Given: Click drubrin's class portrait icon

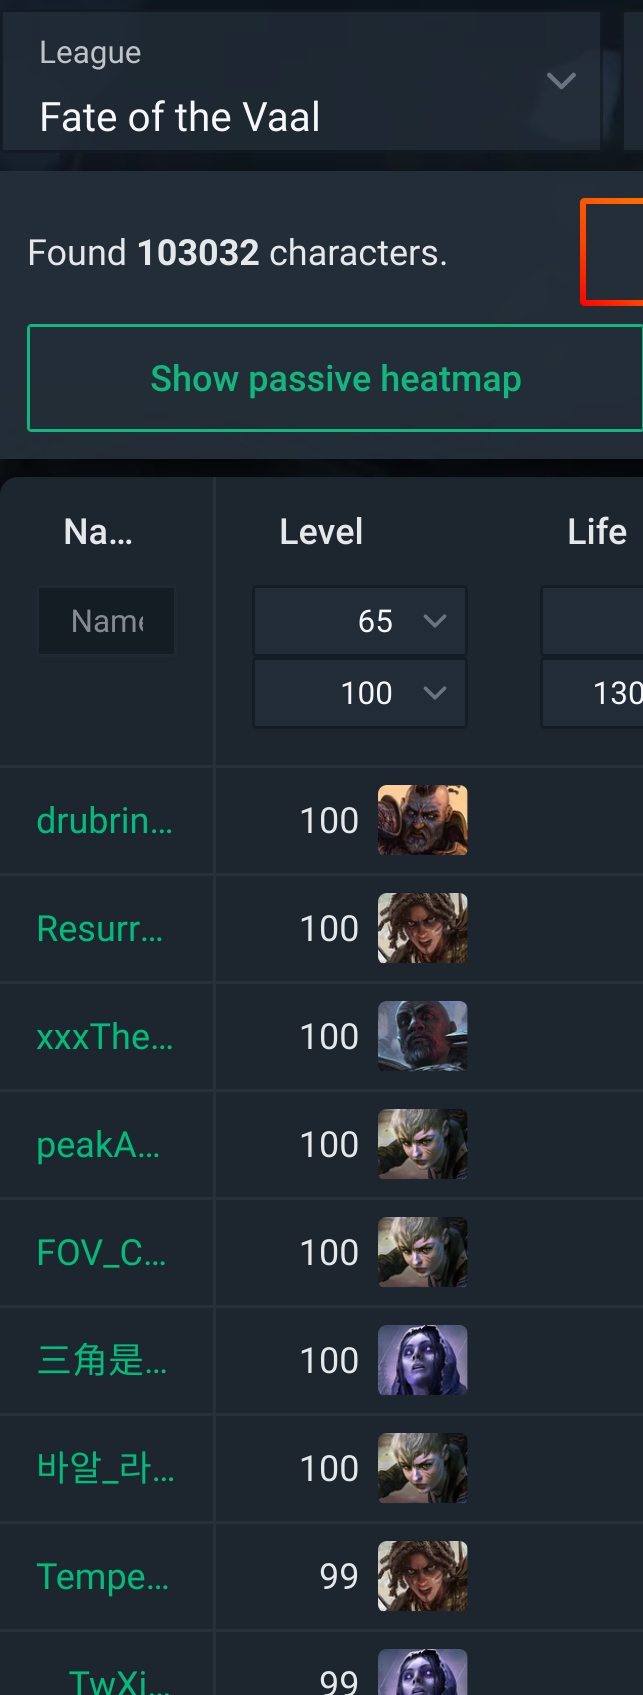Looking at the screenshot, I should [422, 820].
